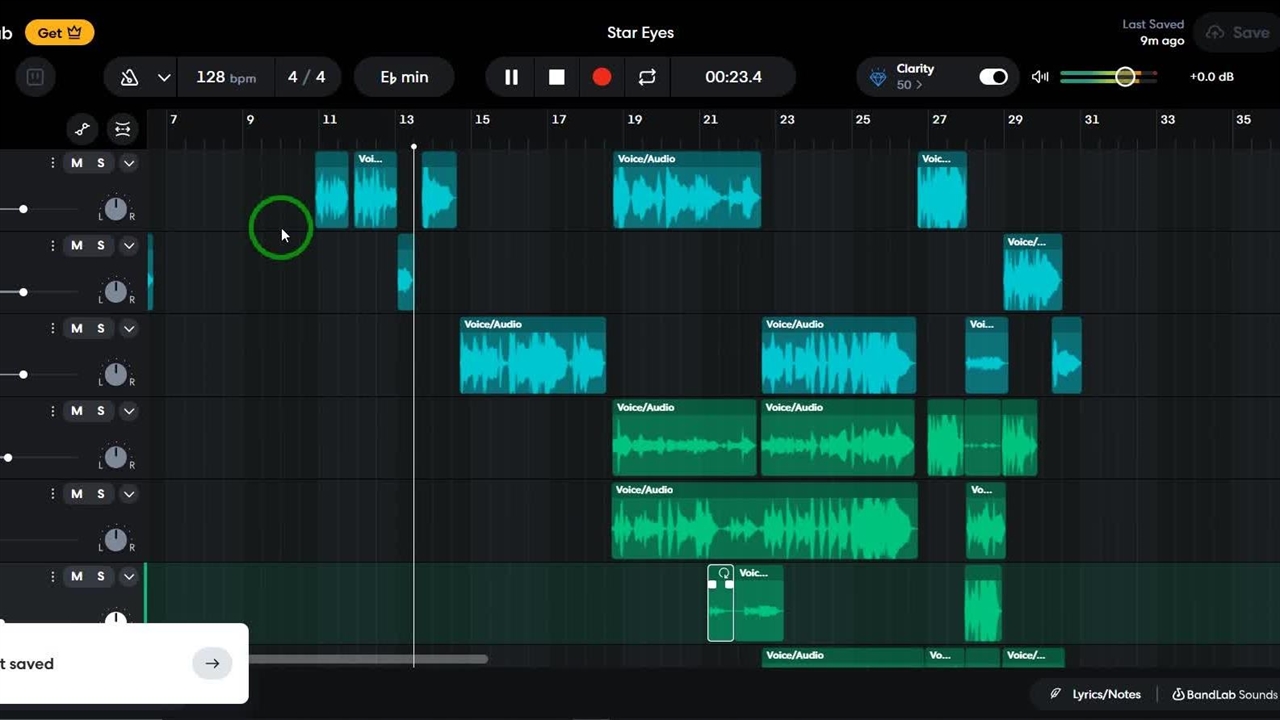The width and height of the screenshot is (1280, 720).
Task: Click the metronome icon
Action: pyautogui.click(x=129, y=77)
